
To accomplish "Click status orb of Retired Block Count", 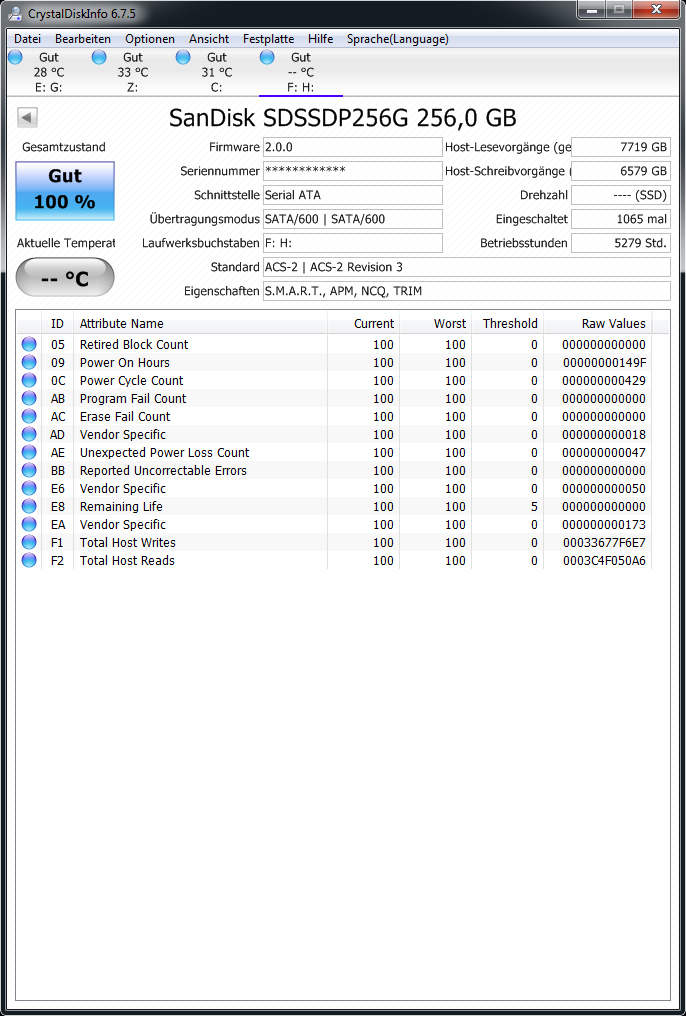I will click(x=29, y=345).
